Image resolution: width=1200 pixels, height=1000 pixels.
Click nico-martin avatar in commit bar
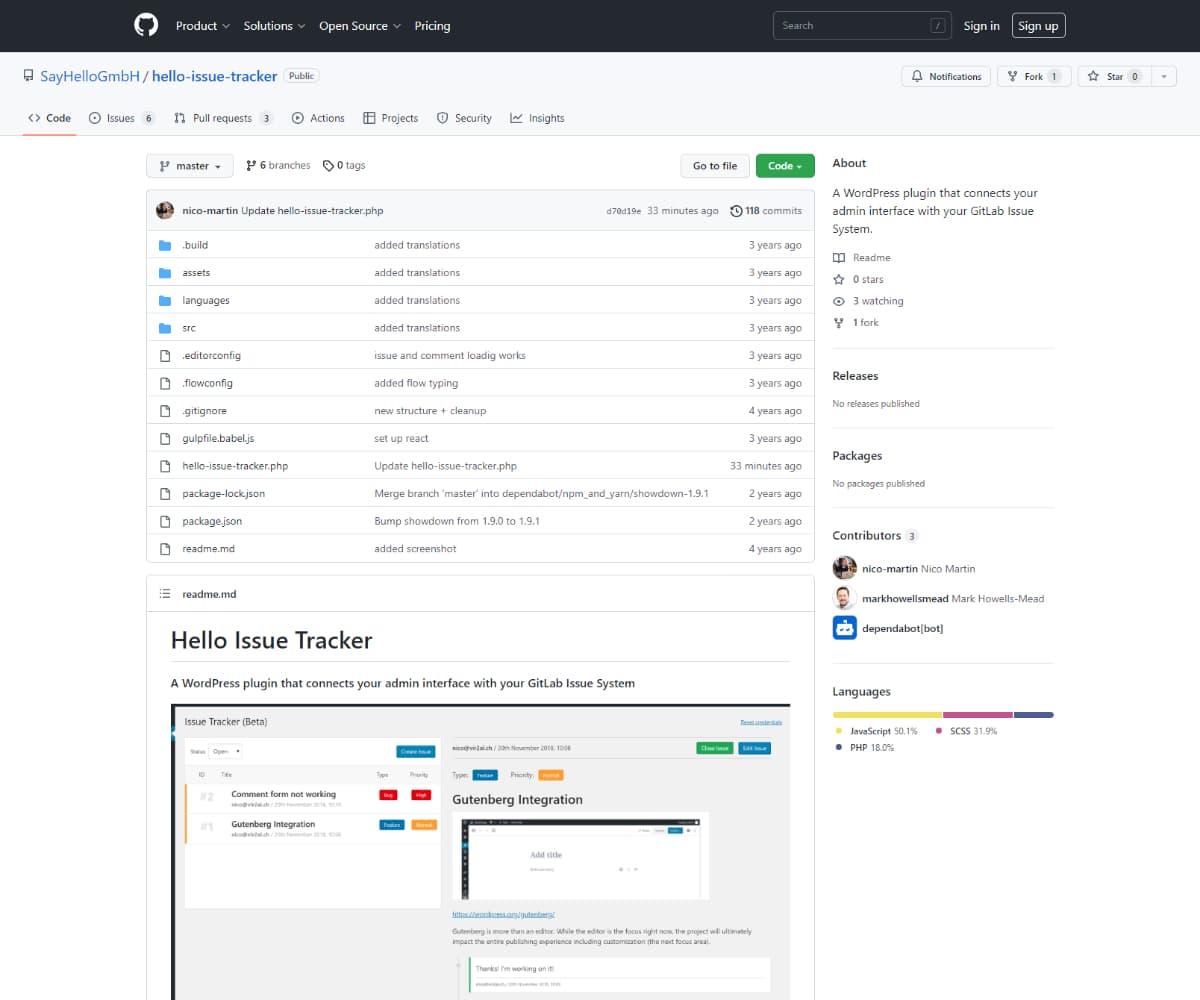[x=166, y=211]
